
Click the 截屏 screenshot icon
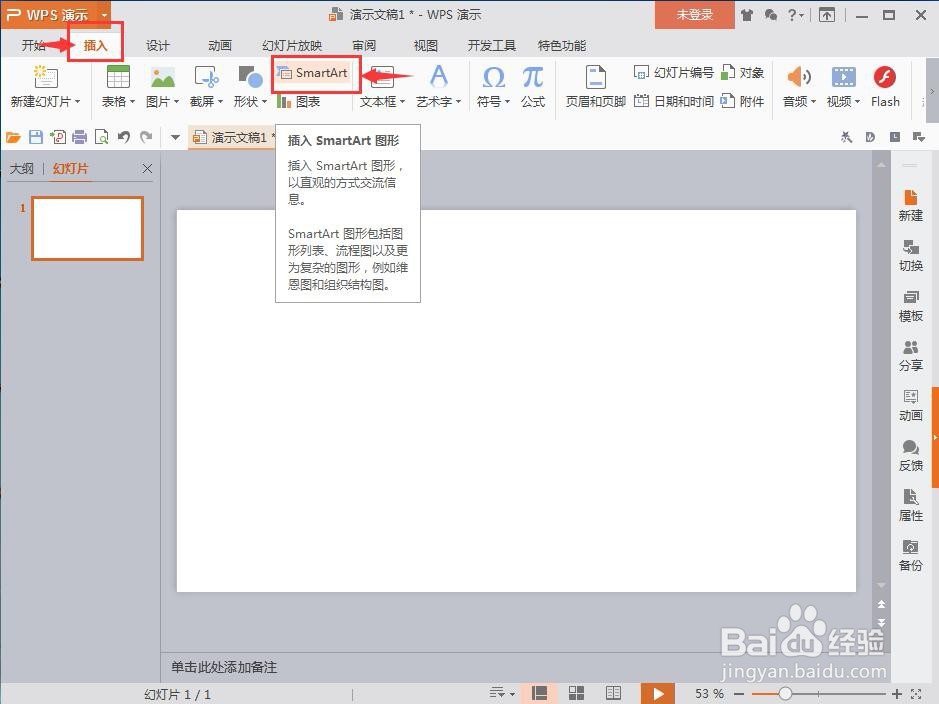point(206,77)
